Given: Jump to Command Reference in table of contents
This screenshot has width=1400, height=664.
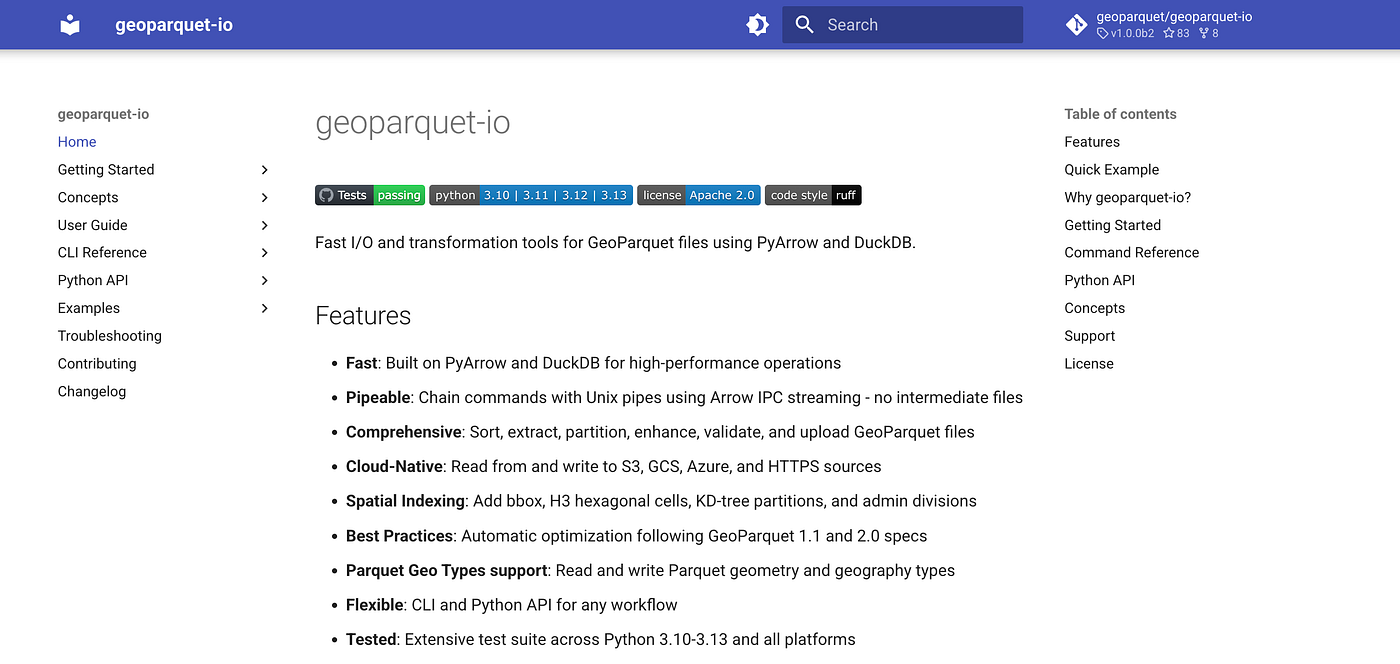Looking at the screenshot, I should tap(1132, 253).
